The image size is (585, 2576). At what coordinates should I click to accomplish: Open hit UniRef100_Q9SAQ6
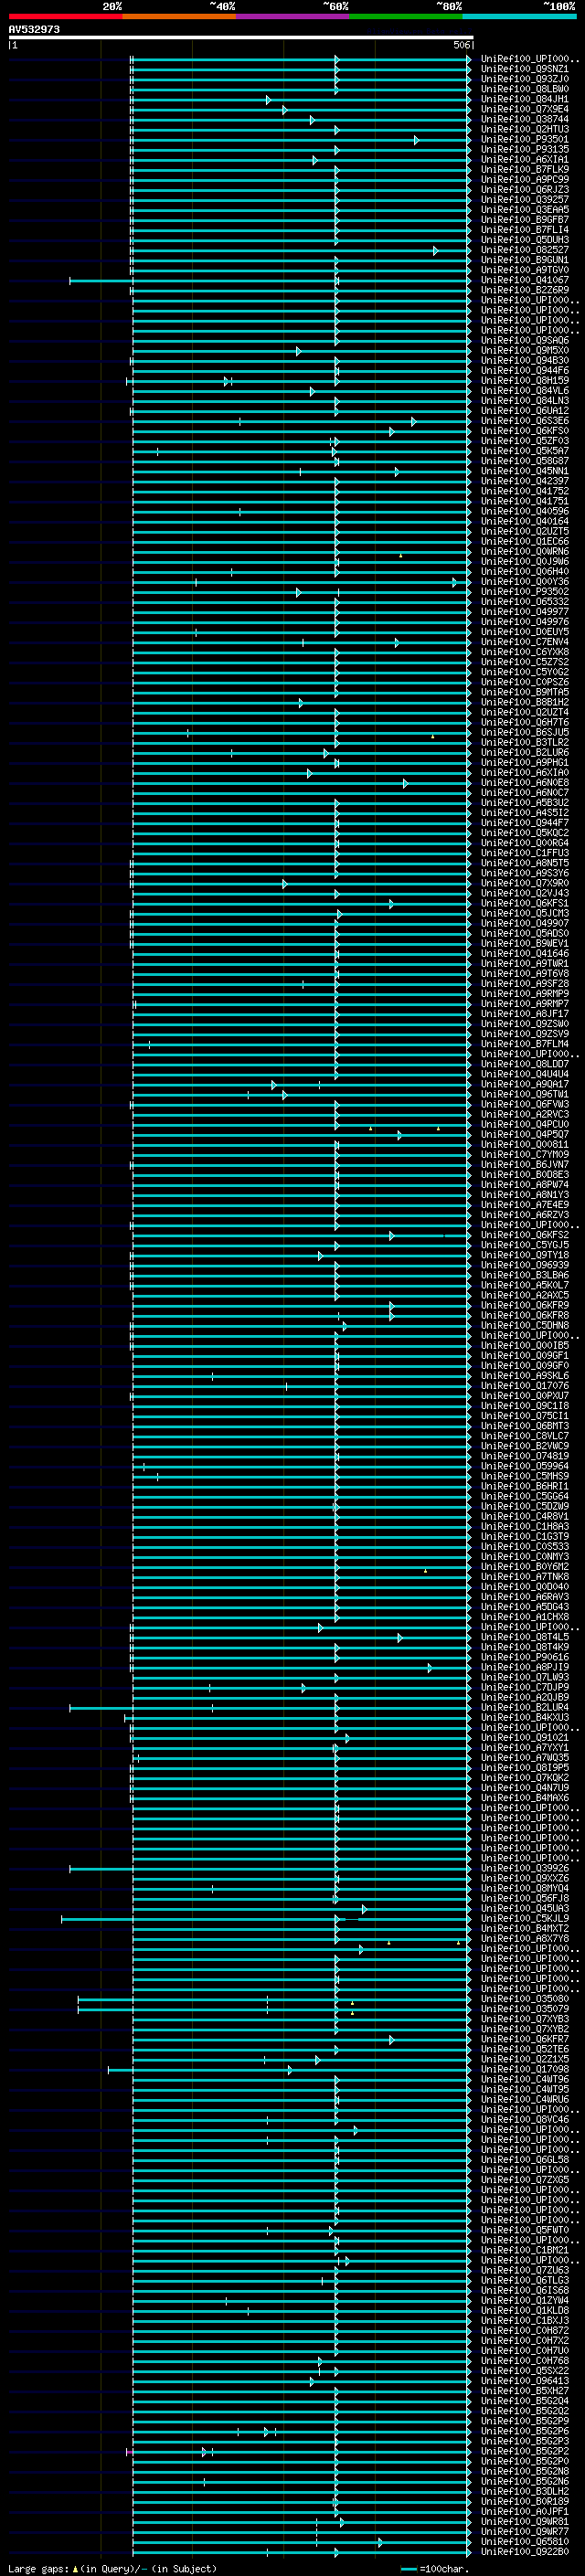pos(525,340)
